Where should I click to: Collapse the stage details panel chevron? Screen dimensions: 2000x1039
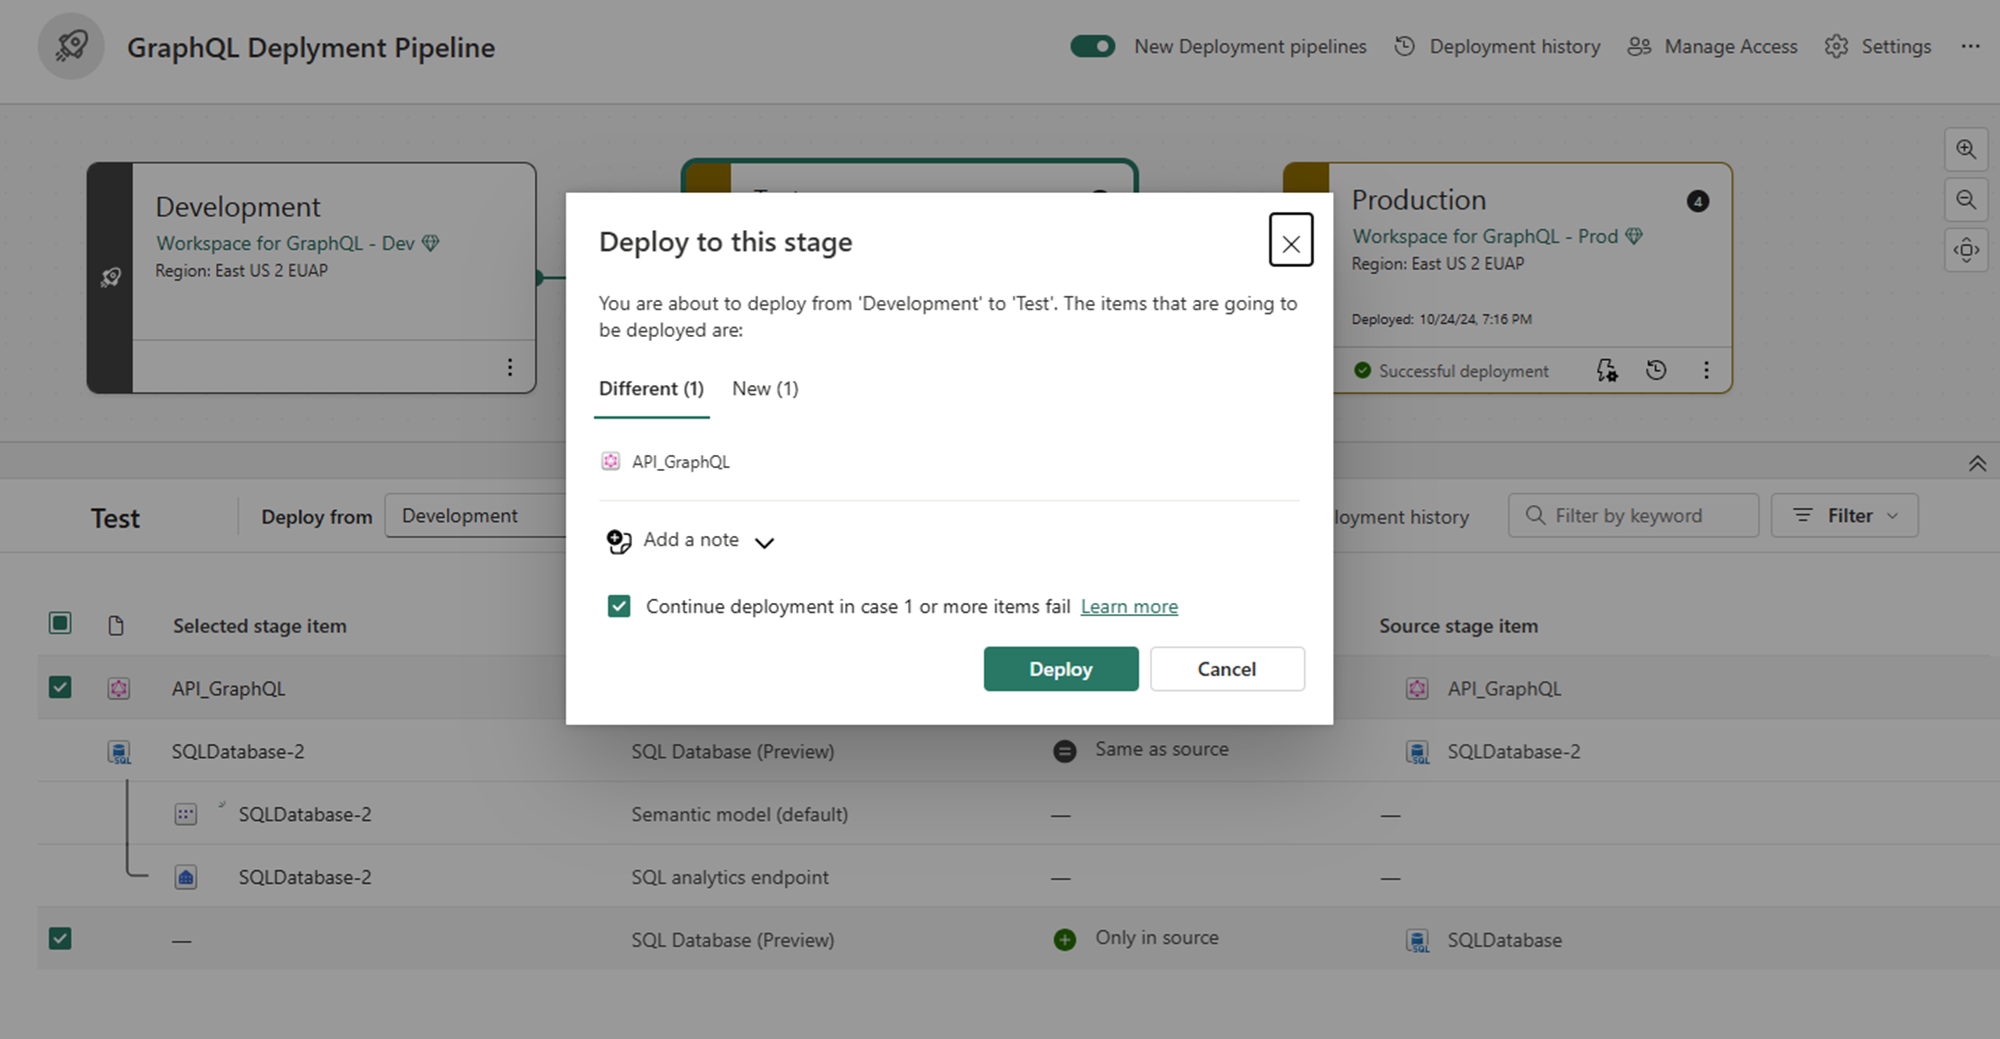click(1977, 464)
